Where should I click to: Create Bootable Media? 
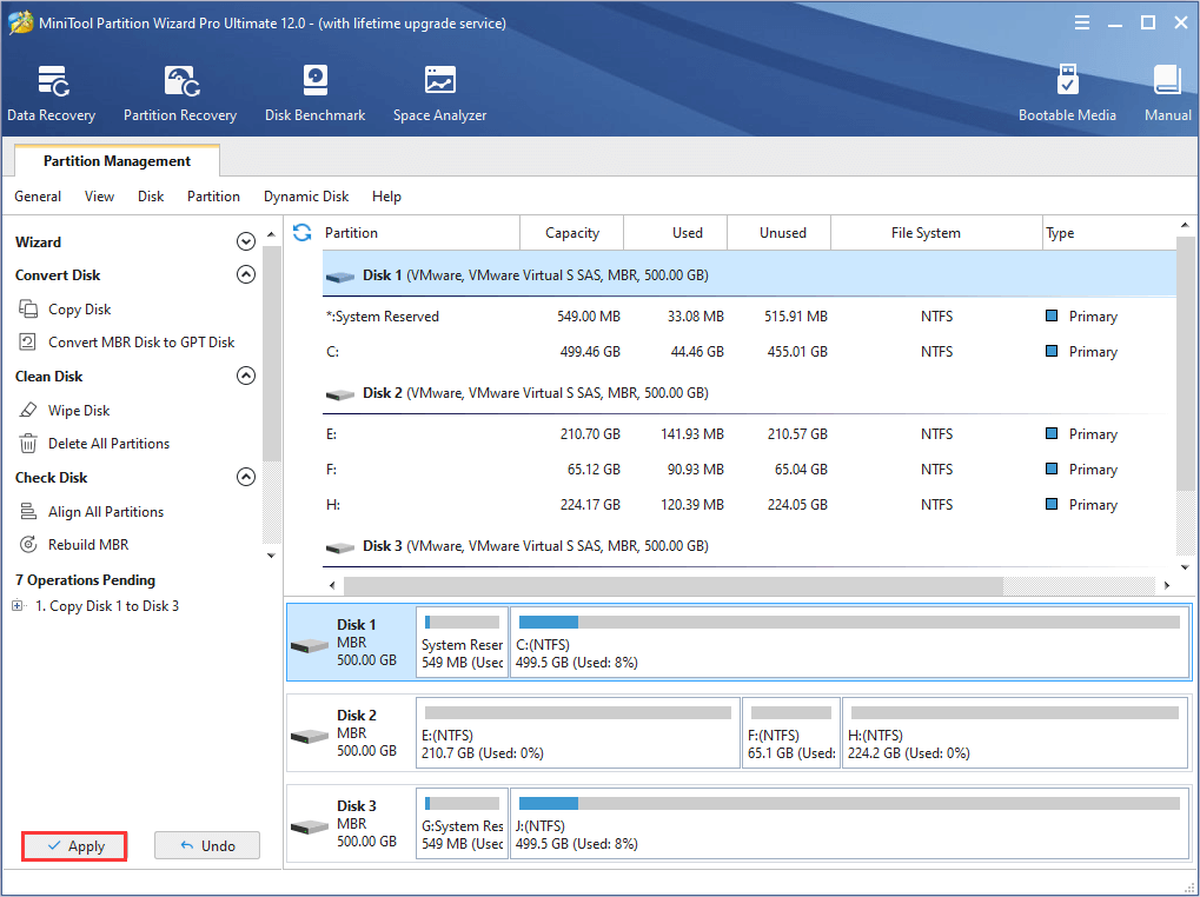click(x=1067, y=93)
